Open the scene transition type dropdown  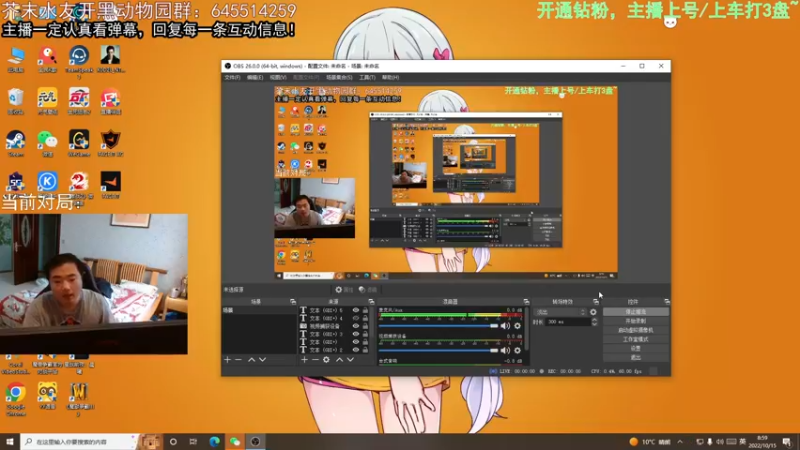pos(560,312)
